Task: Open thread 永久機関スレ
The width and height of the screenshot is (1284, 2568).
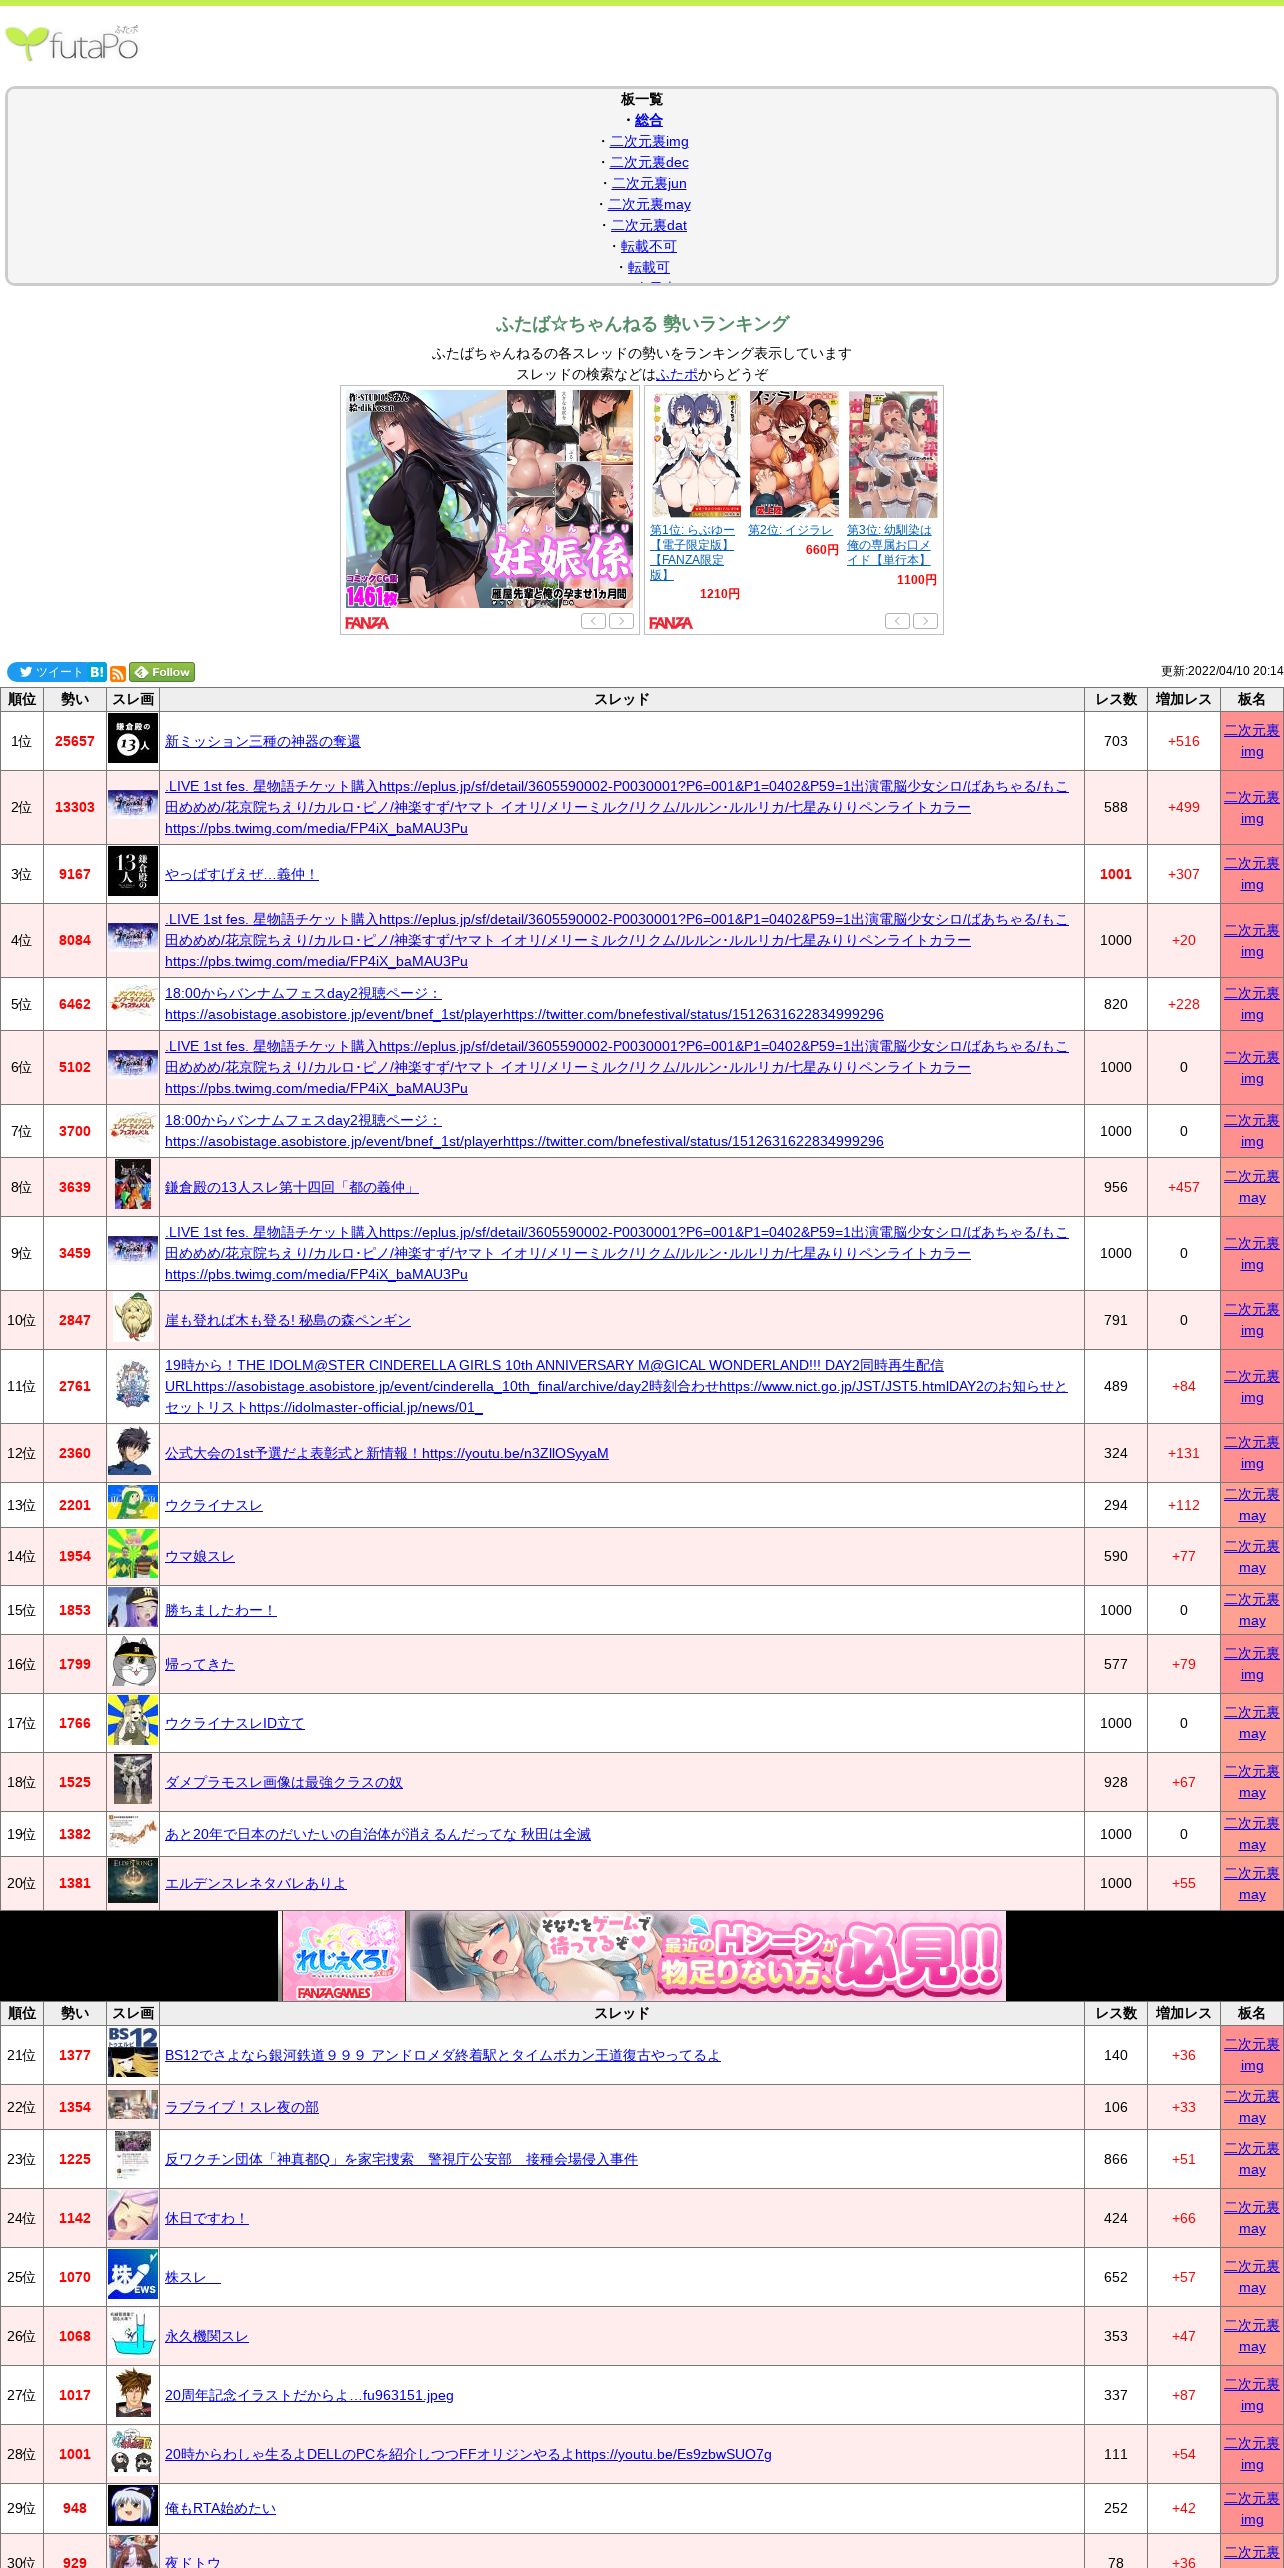Action: 207,2336
